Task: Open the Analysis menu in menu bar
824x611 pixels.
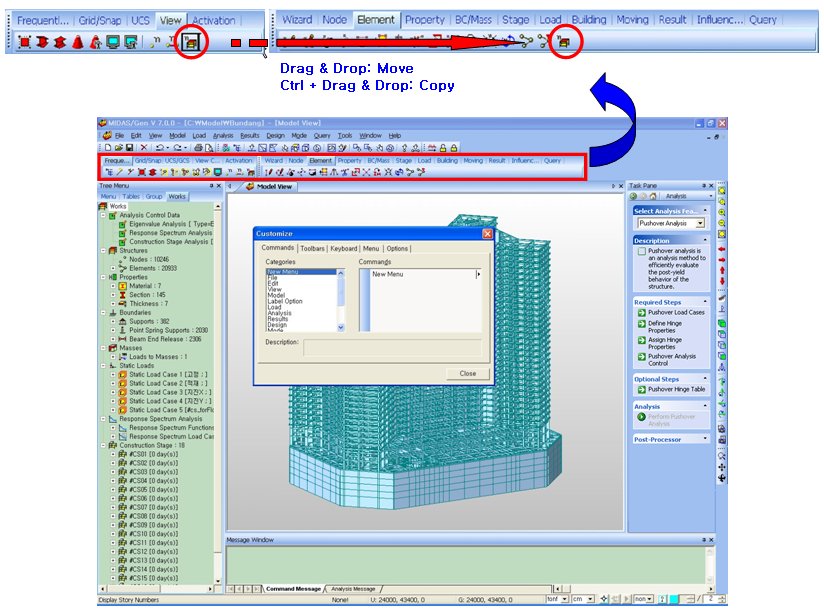Action: coord(223,135)
